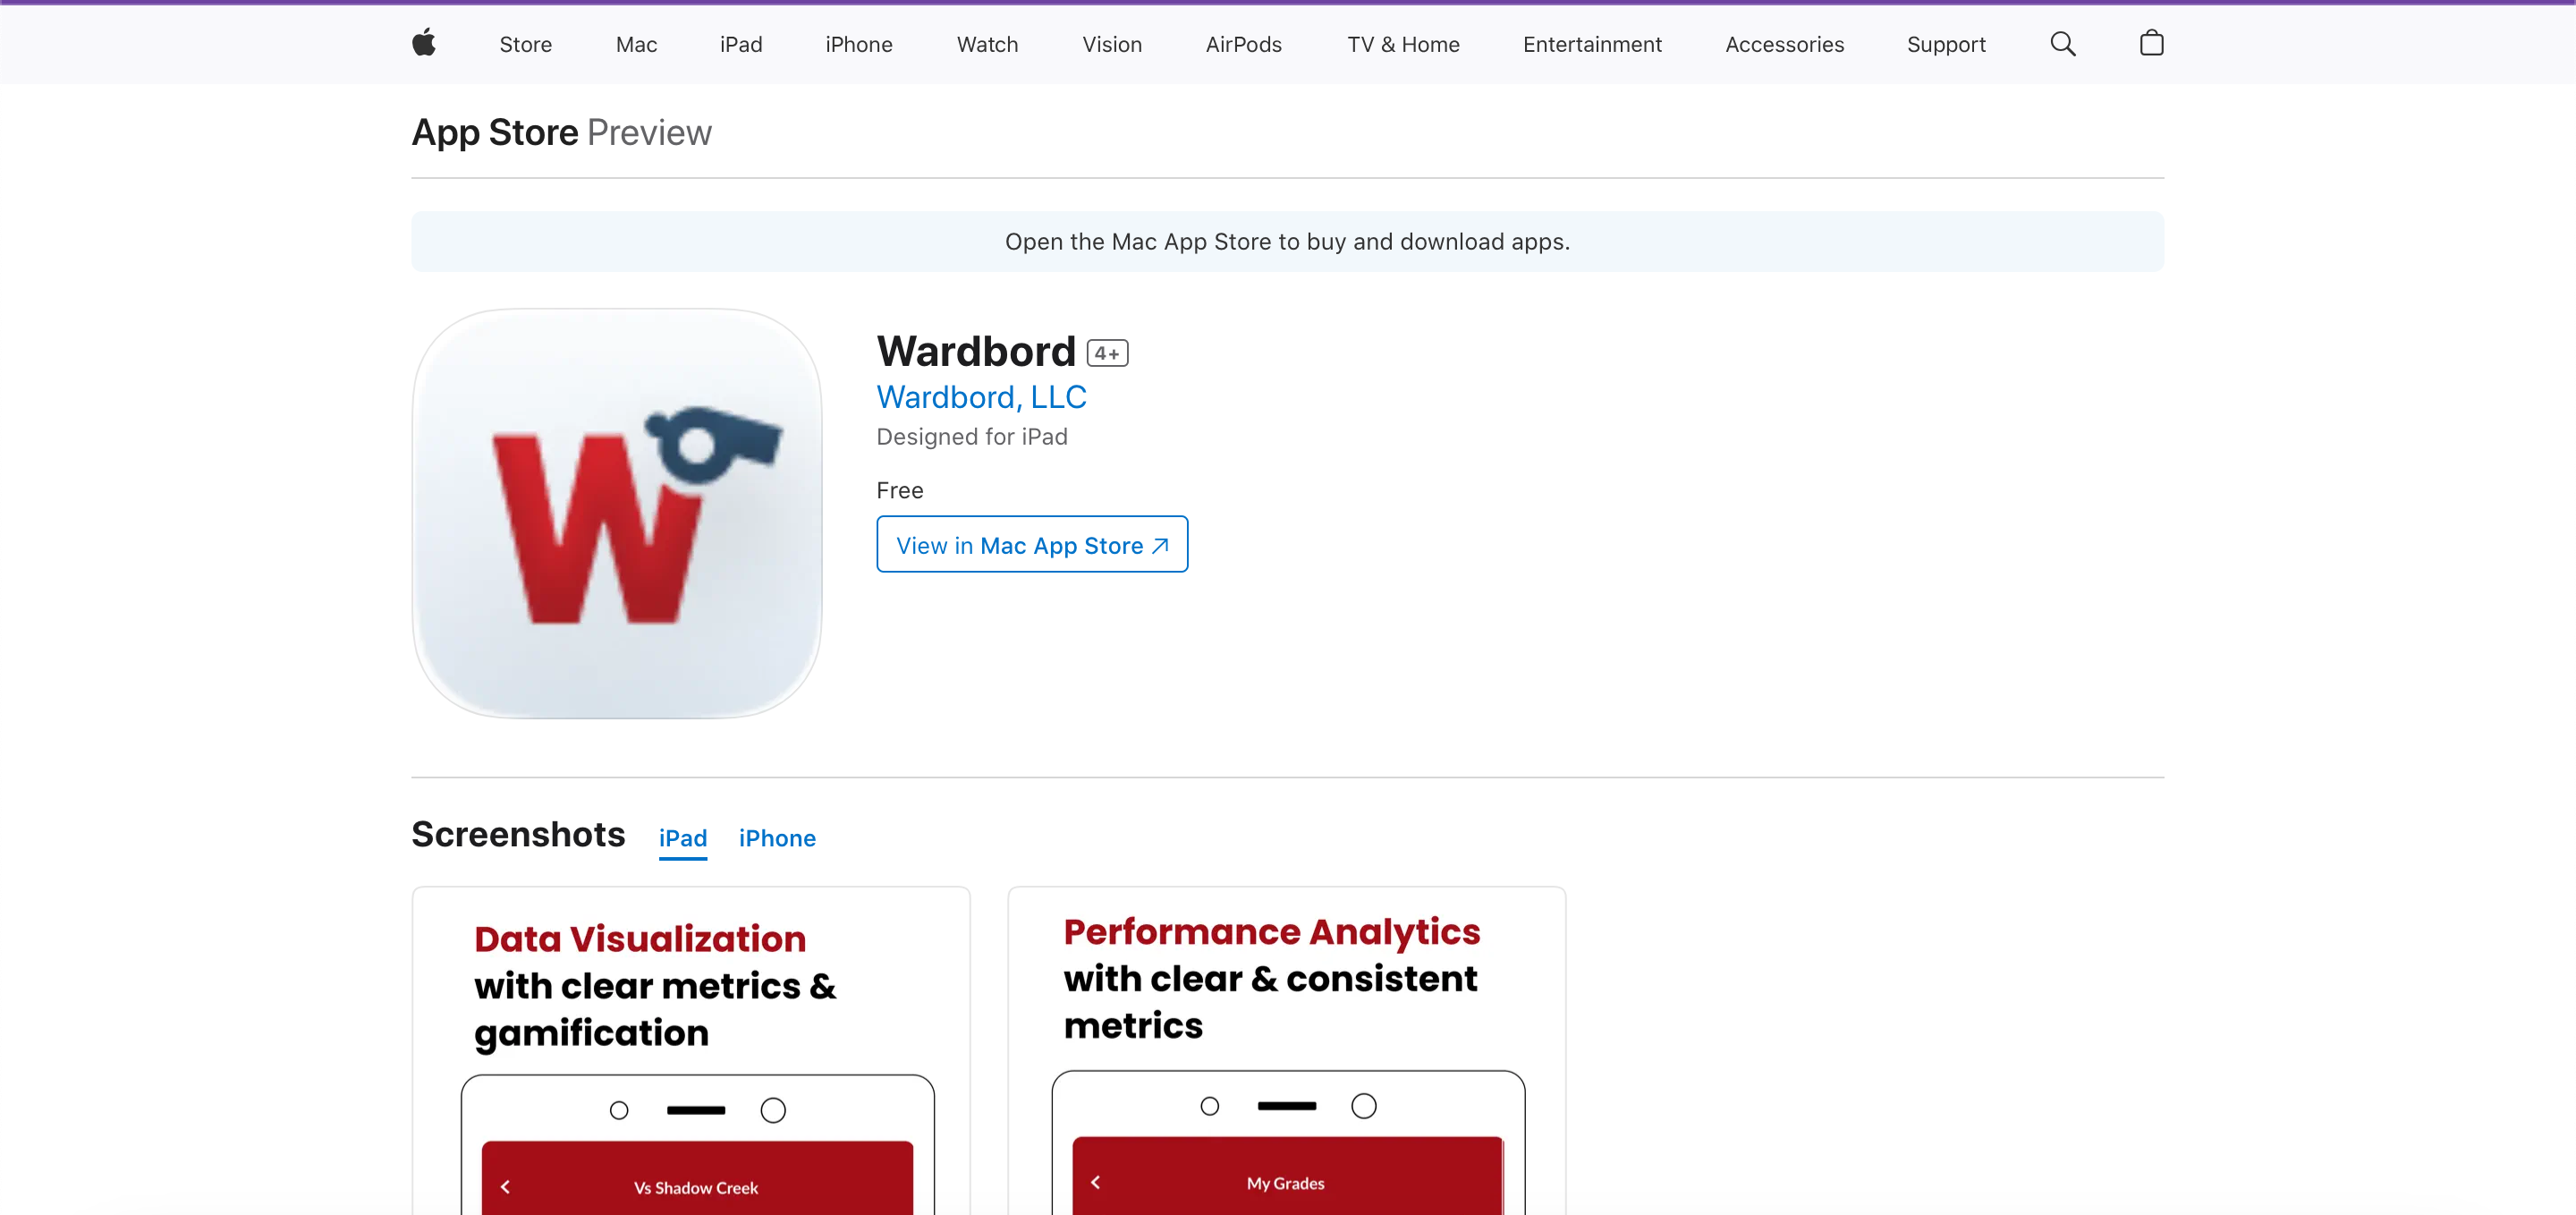Switch to iPhone screenshots tab
The width and height of the screenshot is (2576, 1215).
click(777, 838)
